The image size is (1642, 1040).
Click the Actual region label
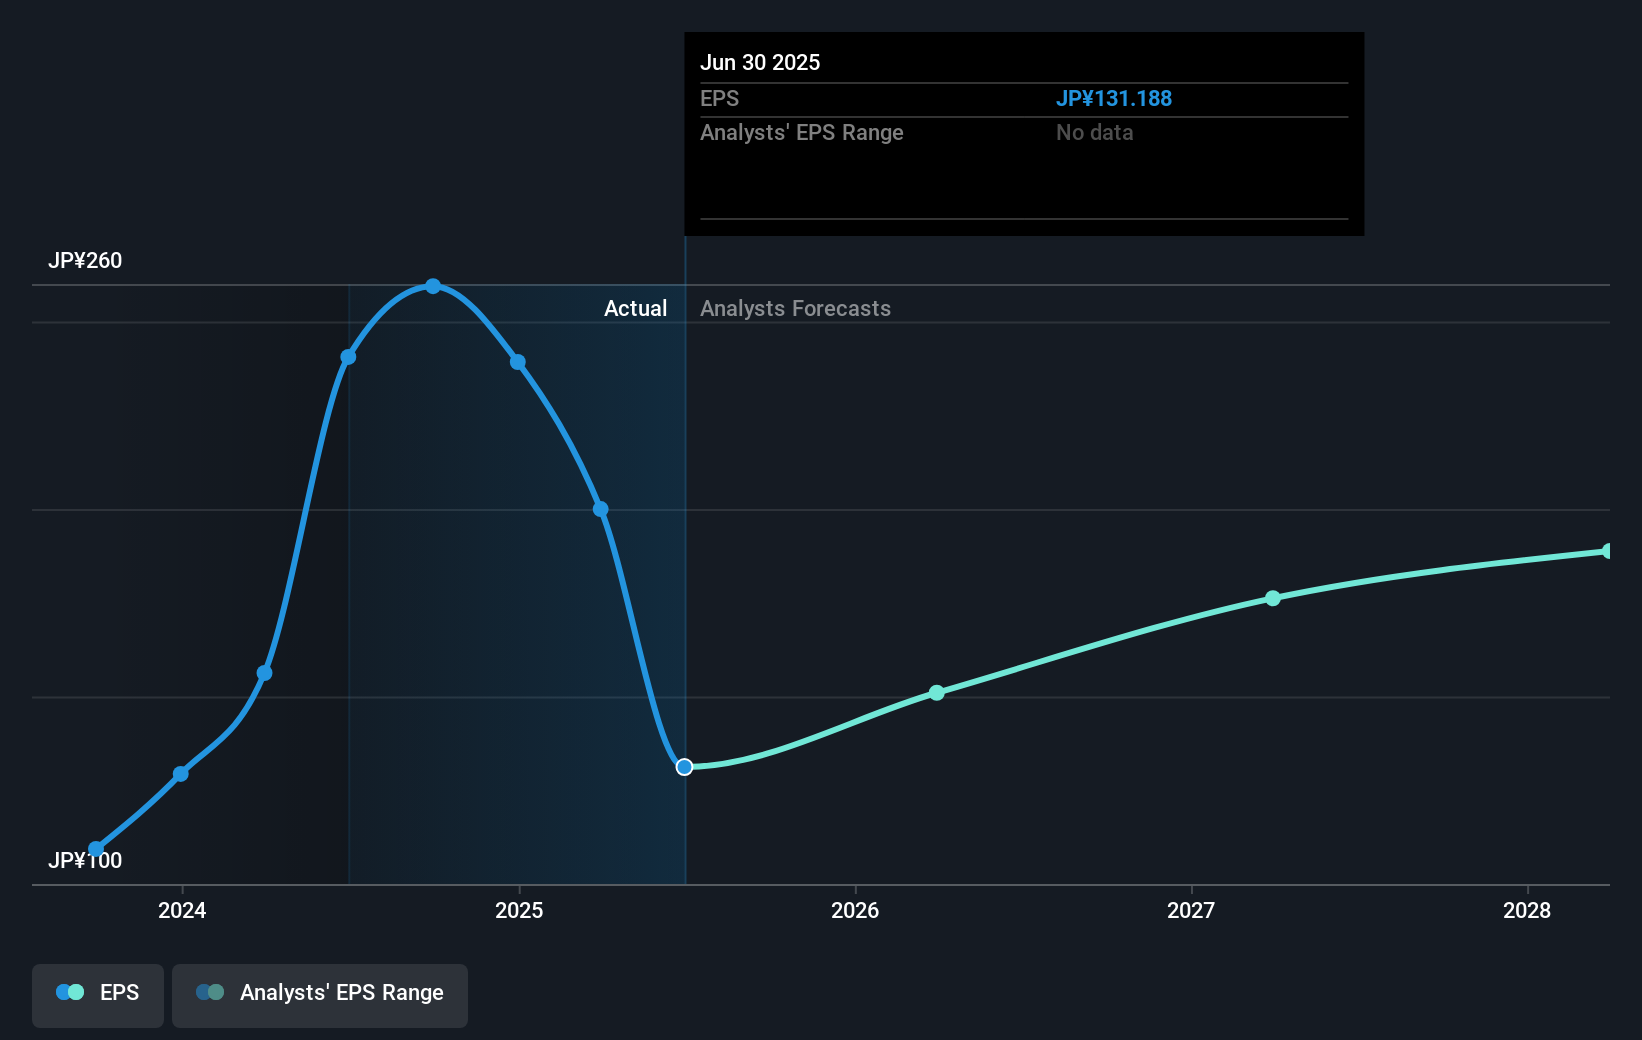[x=635, y=309]
